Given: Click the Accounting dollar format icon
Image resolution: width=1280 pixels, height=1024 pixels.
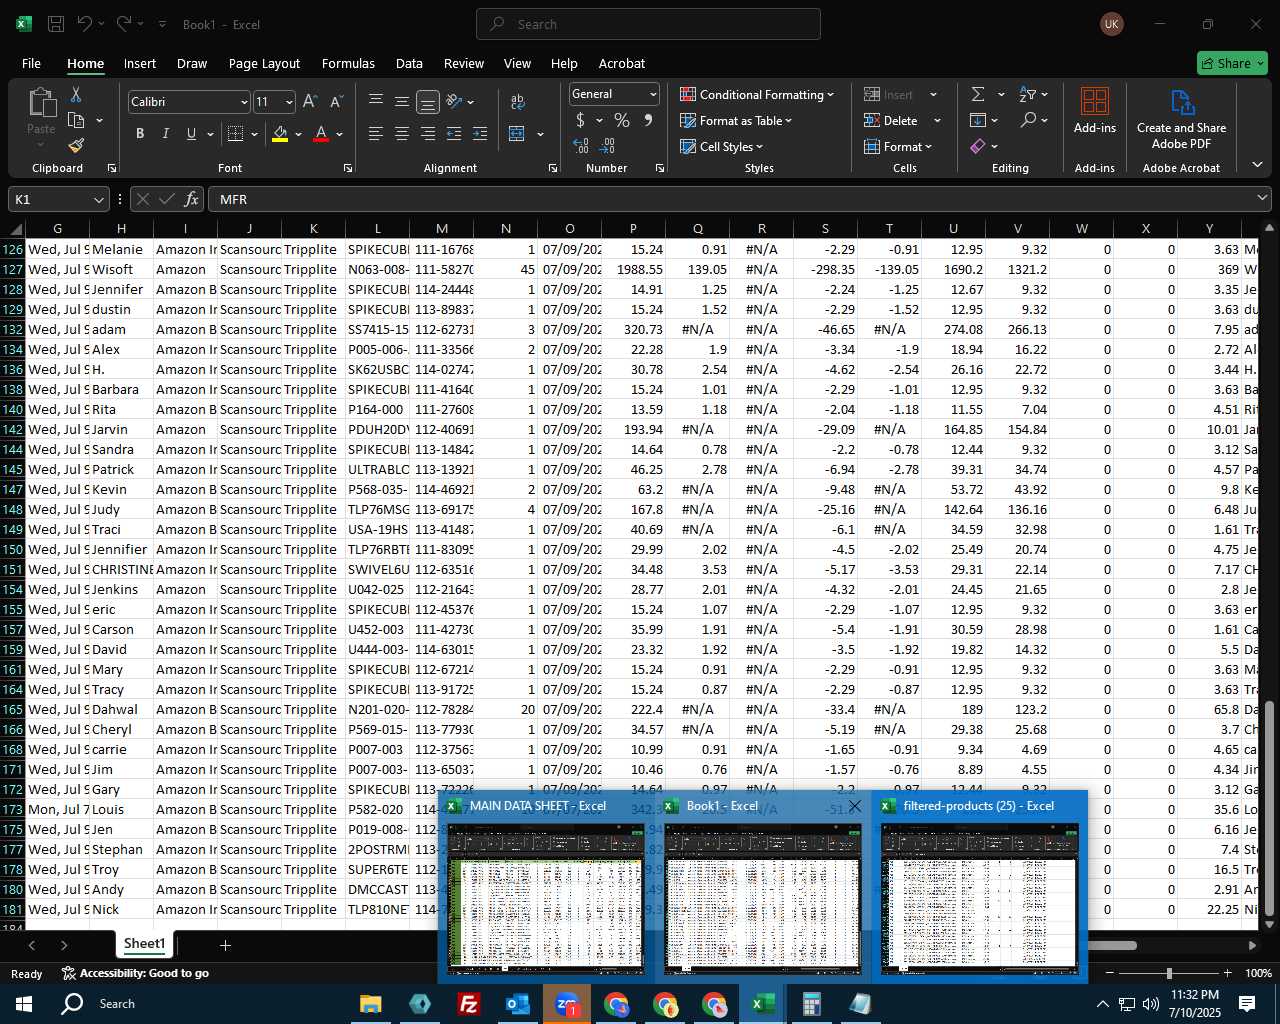Looking at the screenshot, I should (580, 120).
